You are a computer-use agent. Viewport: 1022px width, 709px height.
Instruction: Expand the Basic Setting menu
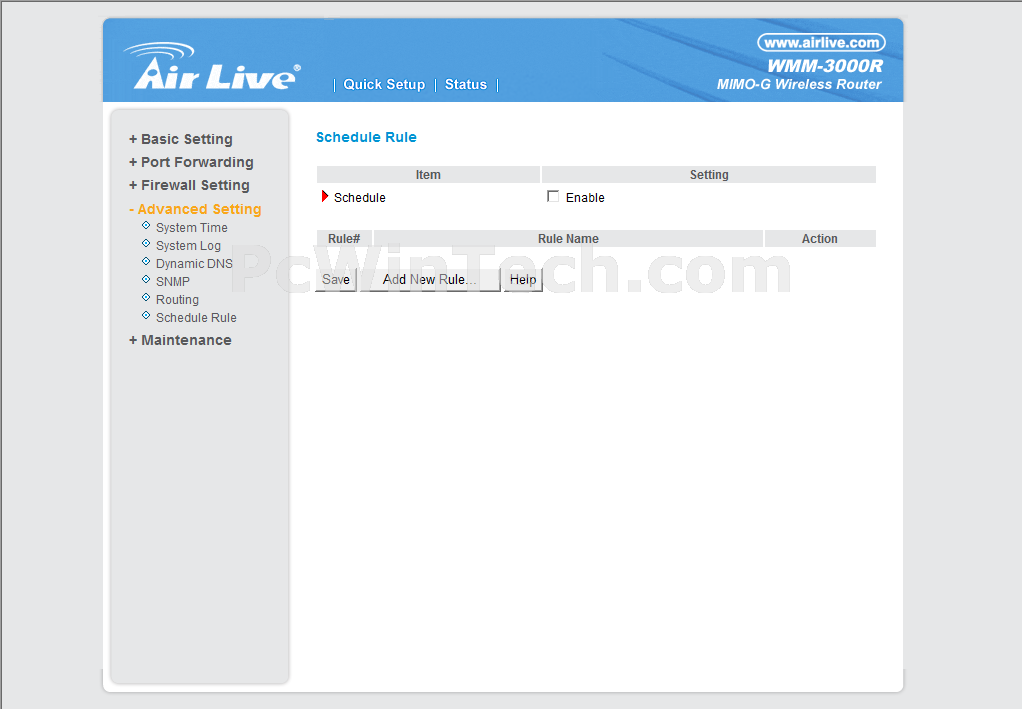point(181,139)
